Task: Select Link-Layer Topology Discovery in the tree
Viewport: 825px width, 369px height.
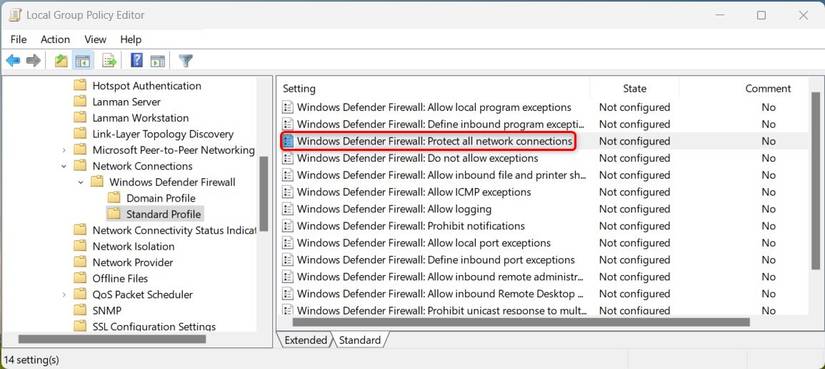Action: 163,134
